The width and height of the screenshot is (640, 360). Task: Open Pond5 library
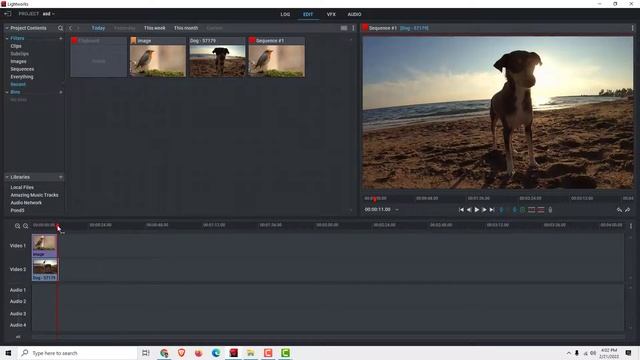tap(18, 211)
